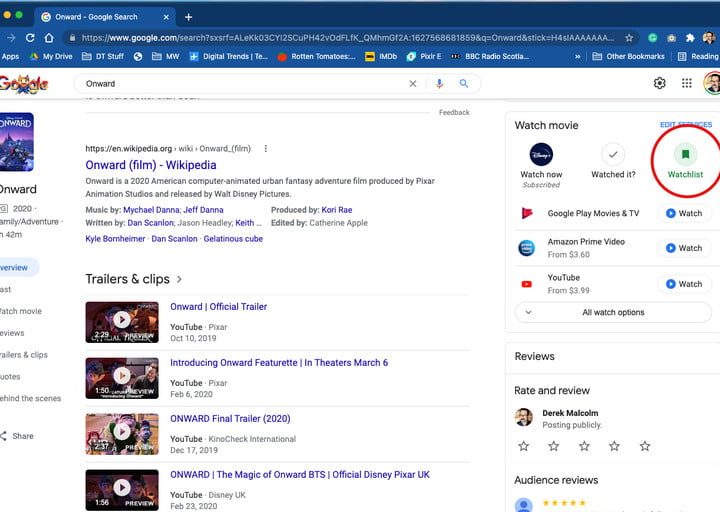720x512 pixels.
Task: Rate one star in Rate and review
Action: (523, 446)
